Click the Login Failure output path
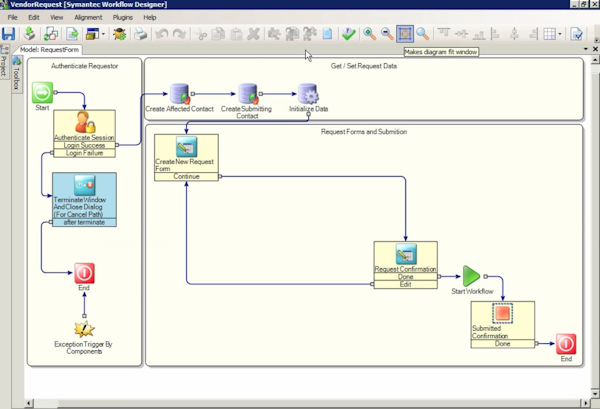Screen dimensions: 600x409 tap(84, 153)
